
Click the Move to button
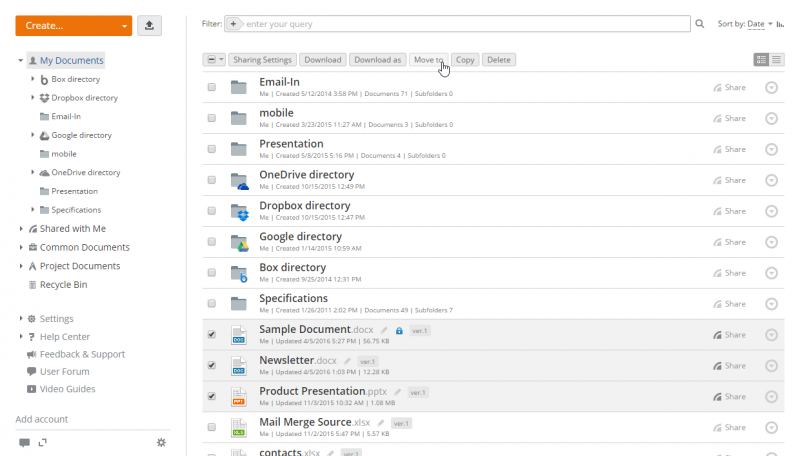point(429,60)
